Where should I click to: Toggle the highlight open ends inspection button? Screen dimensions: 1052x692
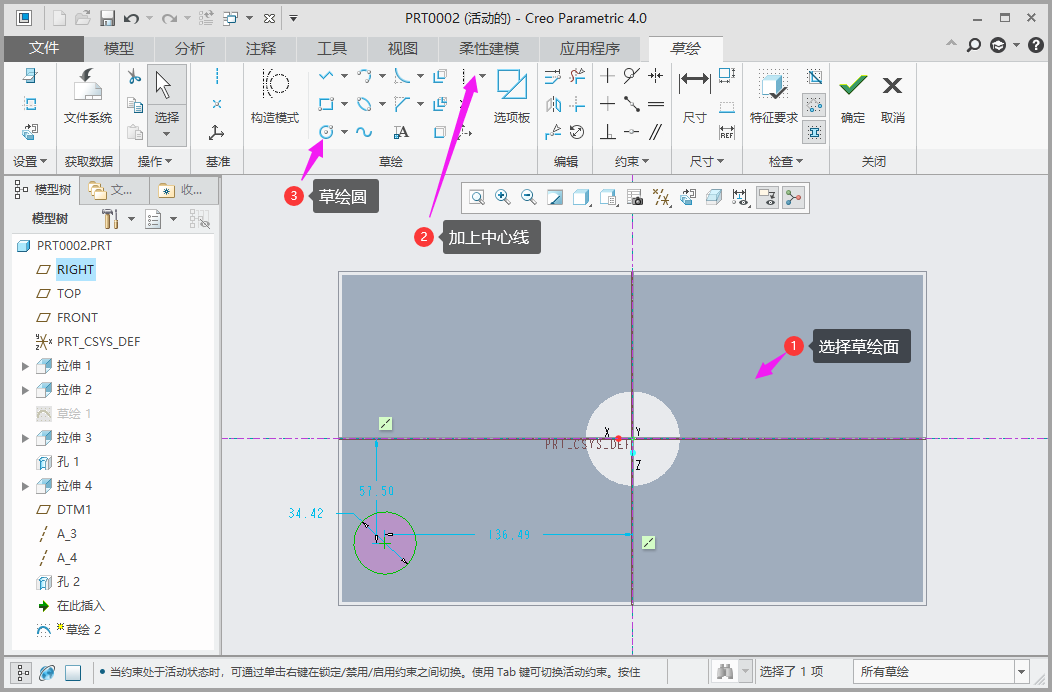tap(814, 104)
